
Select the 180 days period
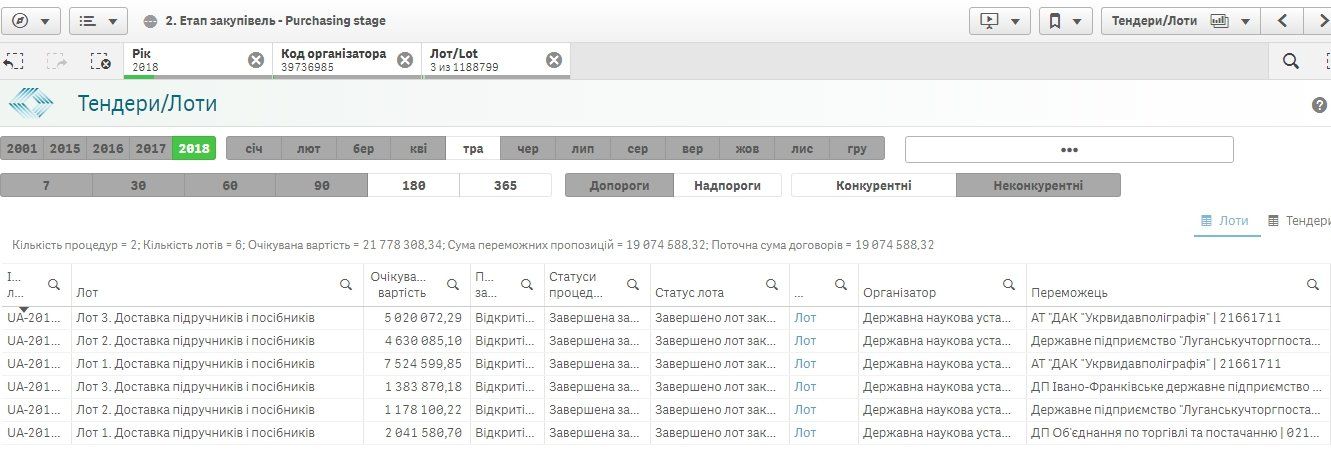414,185
